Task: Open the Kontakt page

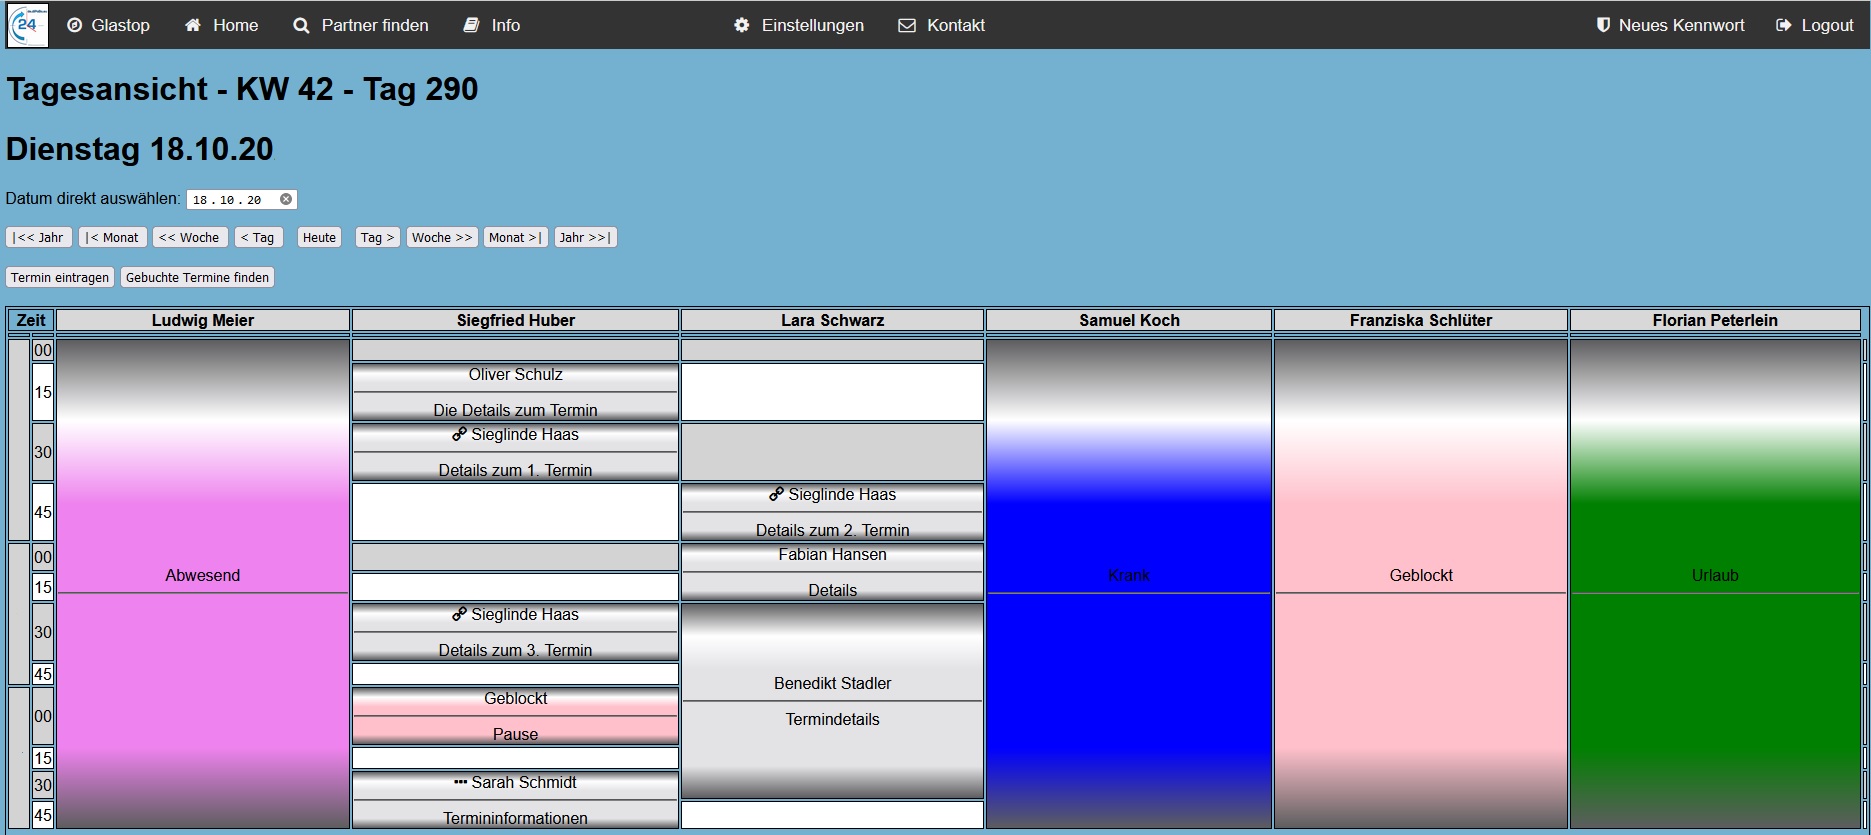Action: pyautogui.click(x=941, y=25)
